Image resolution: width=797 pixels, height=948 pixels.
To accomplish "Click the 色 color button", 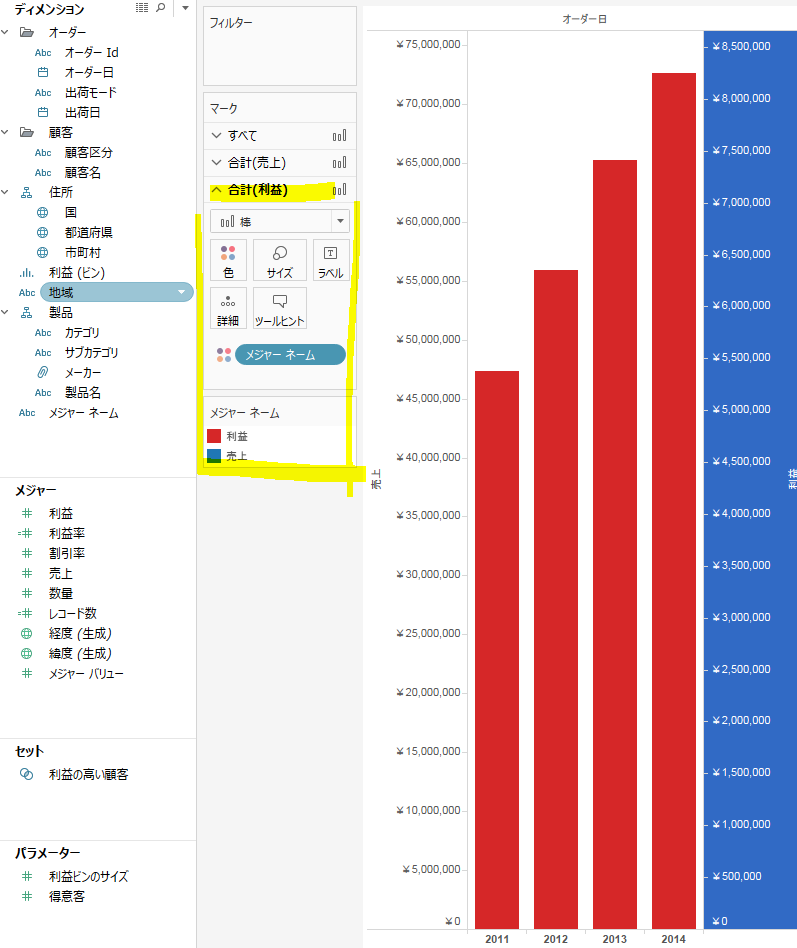I will pos(229,261).
